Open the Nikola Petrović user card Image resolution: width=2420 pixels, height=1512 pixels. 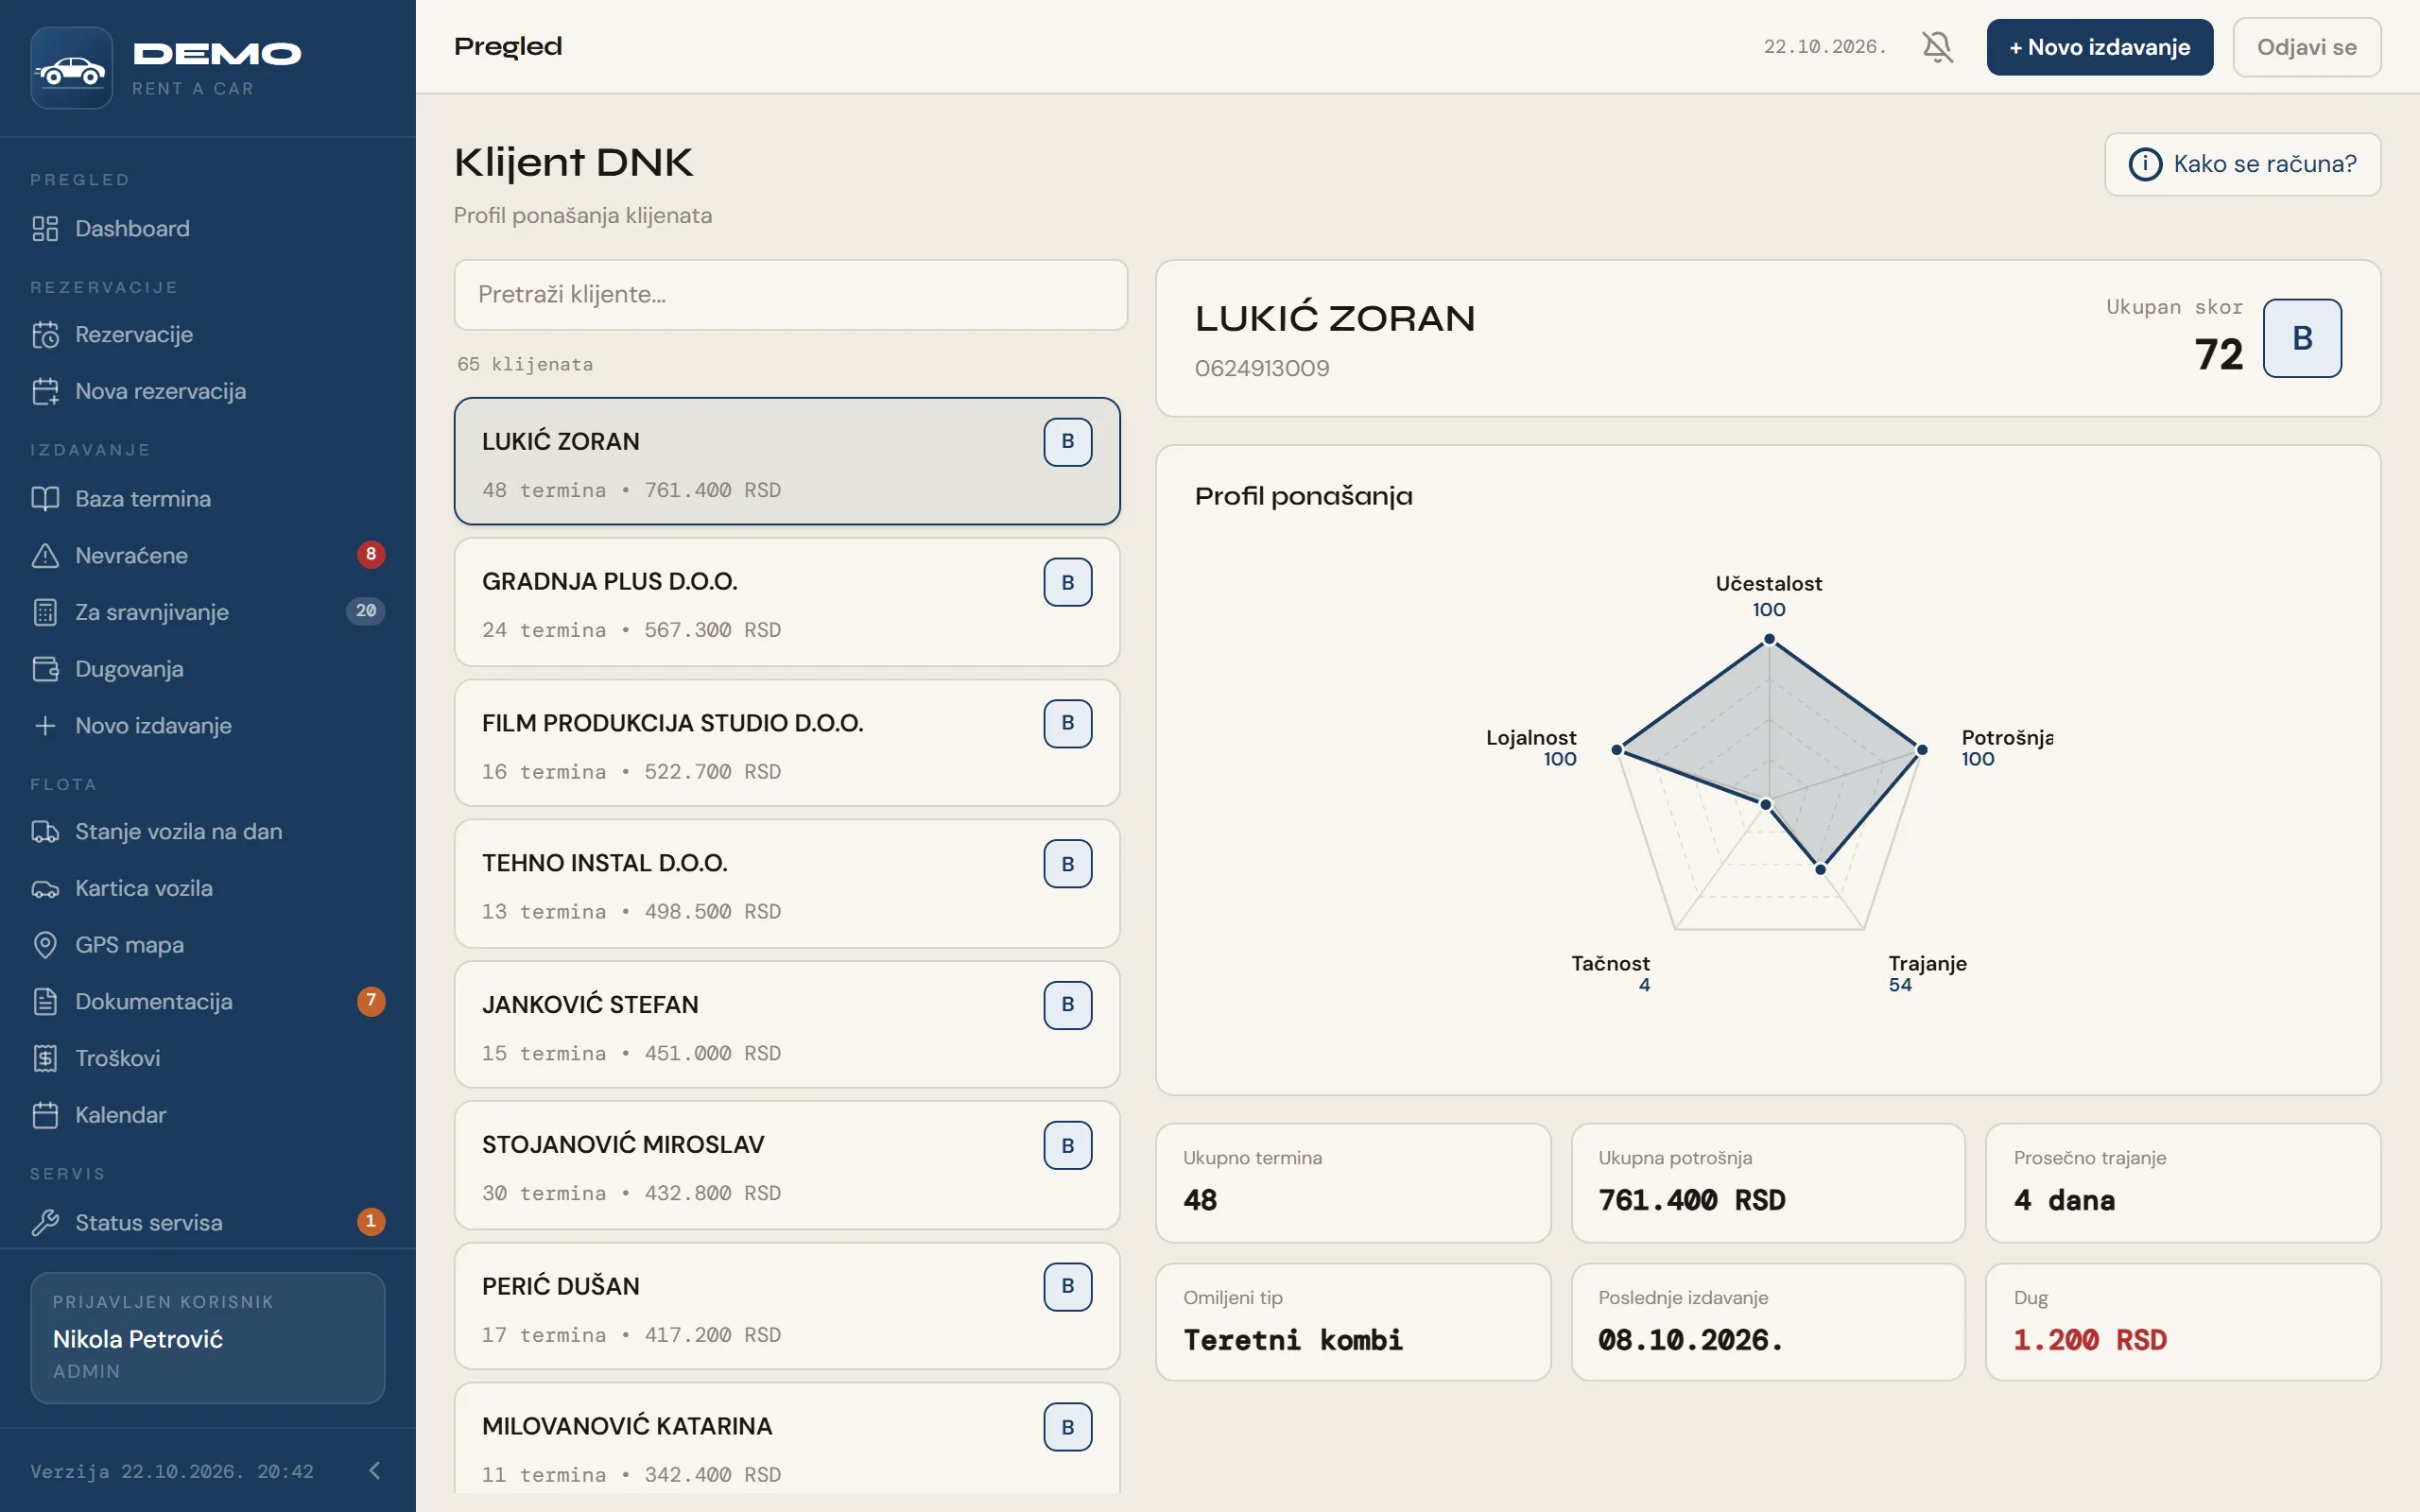click(x=208, y=1338)
